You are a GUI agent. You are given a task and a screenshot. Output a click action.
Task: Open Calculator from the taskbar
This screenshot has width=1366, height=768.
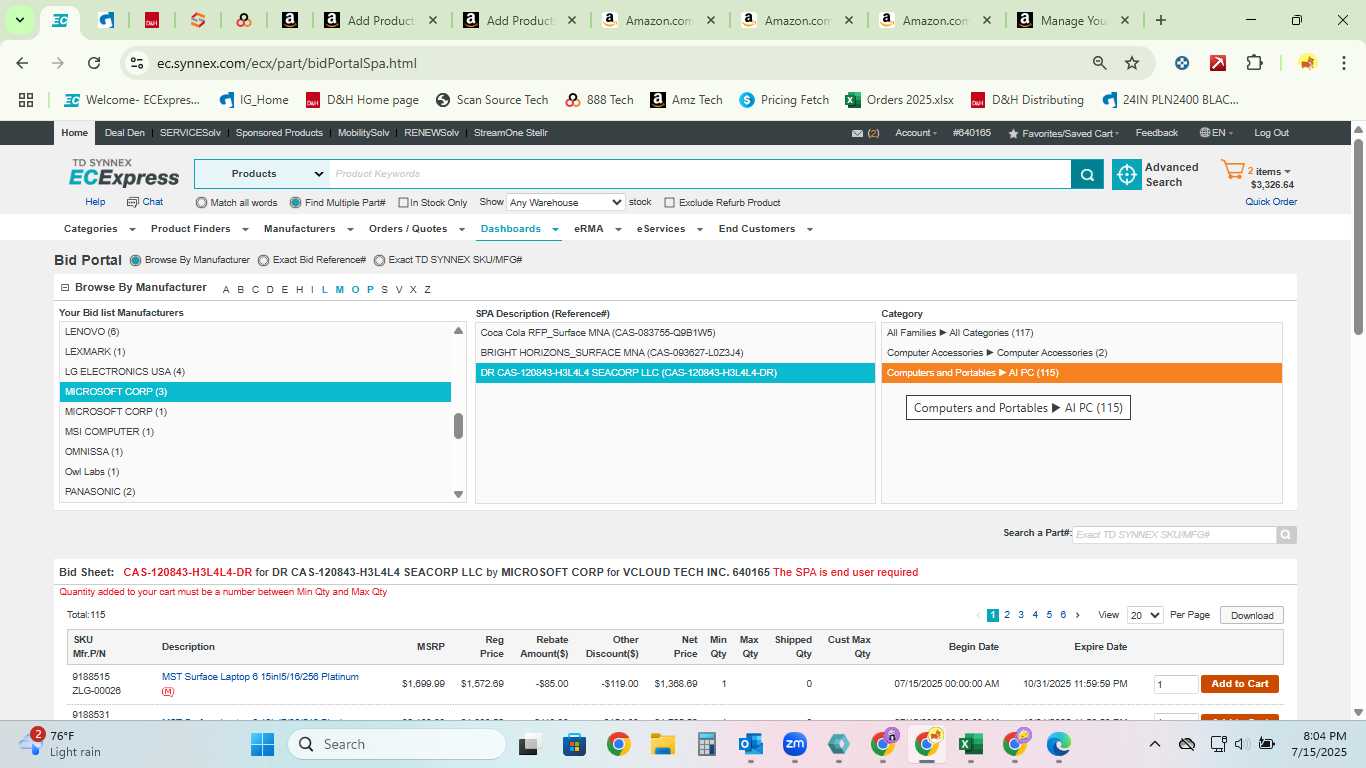pyautogui.click(x=707, y=744)
